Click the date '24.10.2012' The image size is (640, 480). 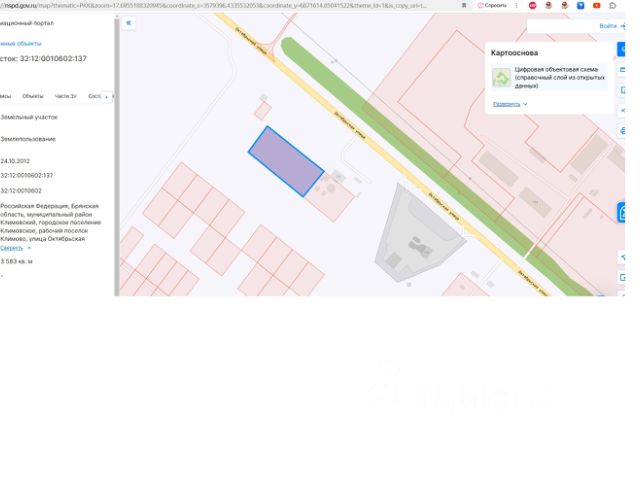[15, 161]
